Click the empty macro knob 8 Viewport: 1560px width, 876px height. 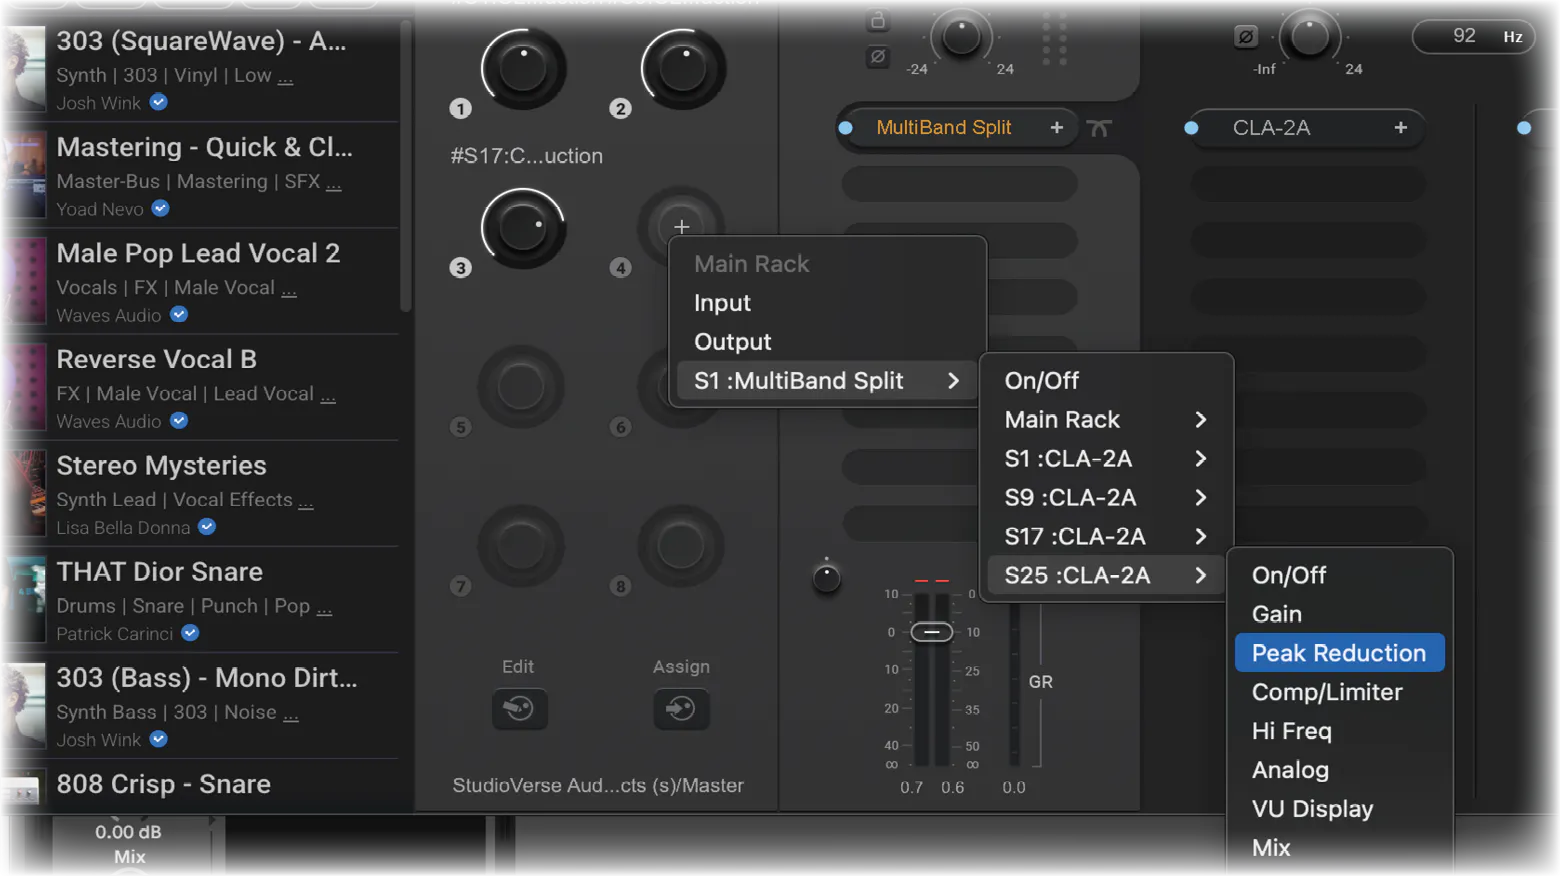pos(681,546)
